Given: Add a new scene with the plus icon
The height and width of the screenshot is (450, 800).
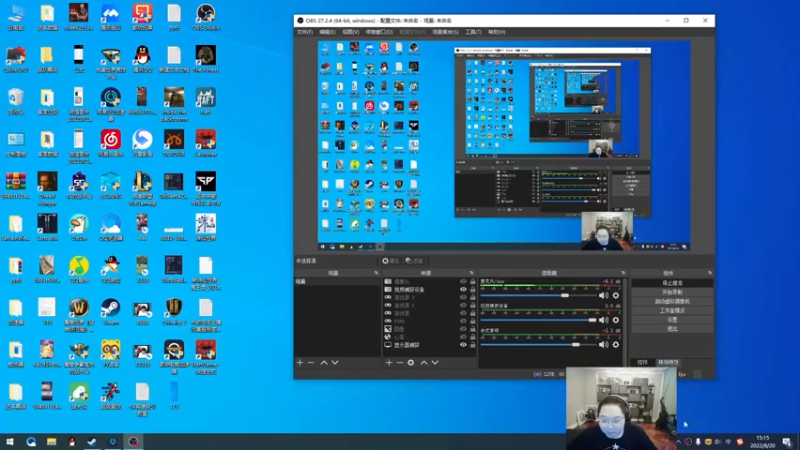Looking at the screenshot, I should (300, 362).
